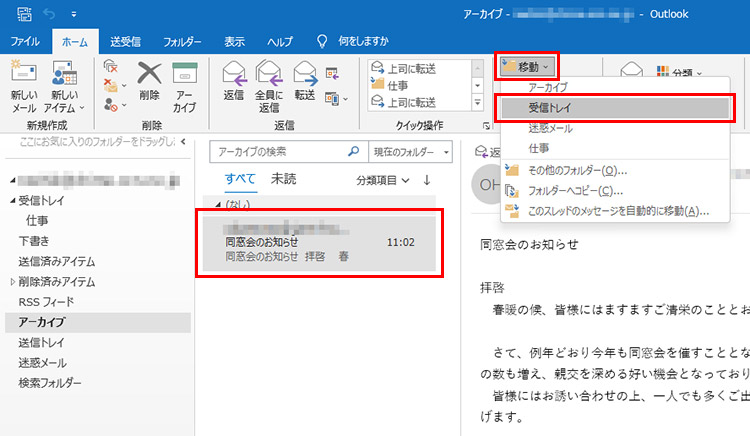This screenshot has width=750, height=436.
Task: Click the 削除 (Delete) X icon
Action: coord(150,75)
